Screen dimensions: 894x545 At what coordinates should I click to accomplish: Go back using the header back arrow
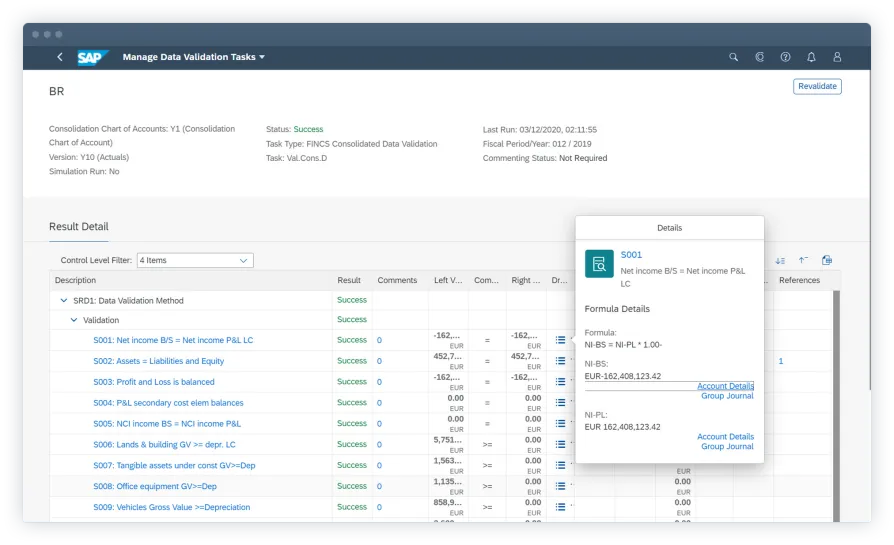[x=60, y=58]
